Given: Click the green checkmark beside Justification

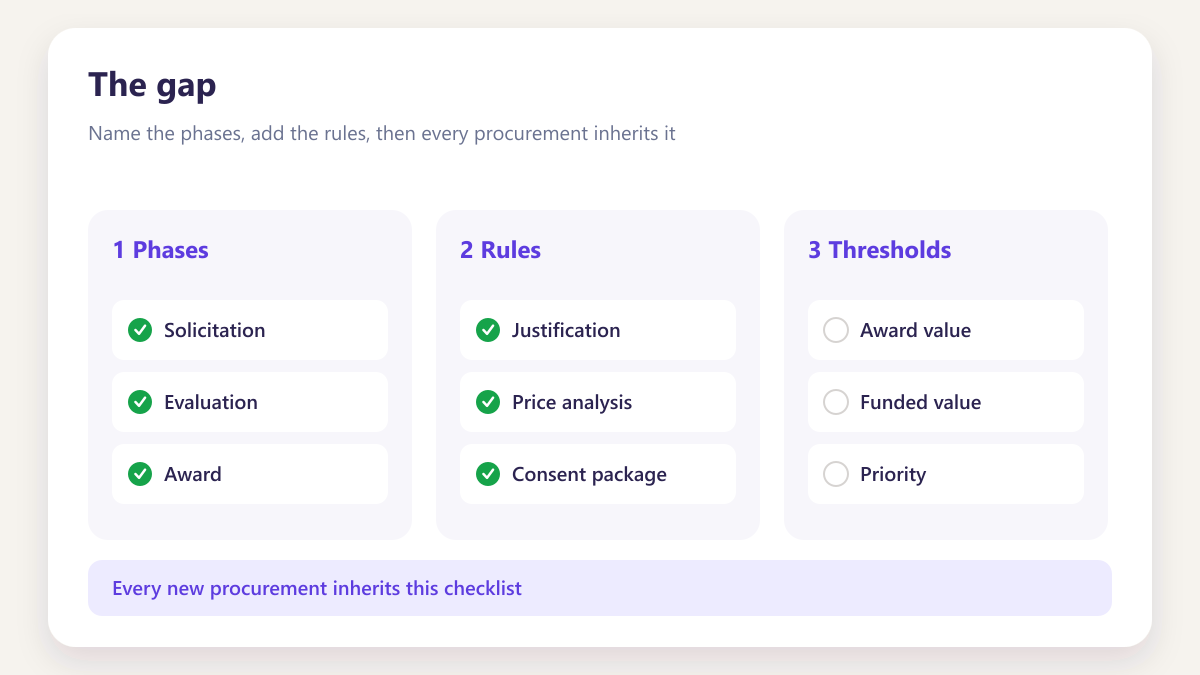Looking at the screenshot, I should point(488,330).
